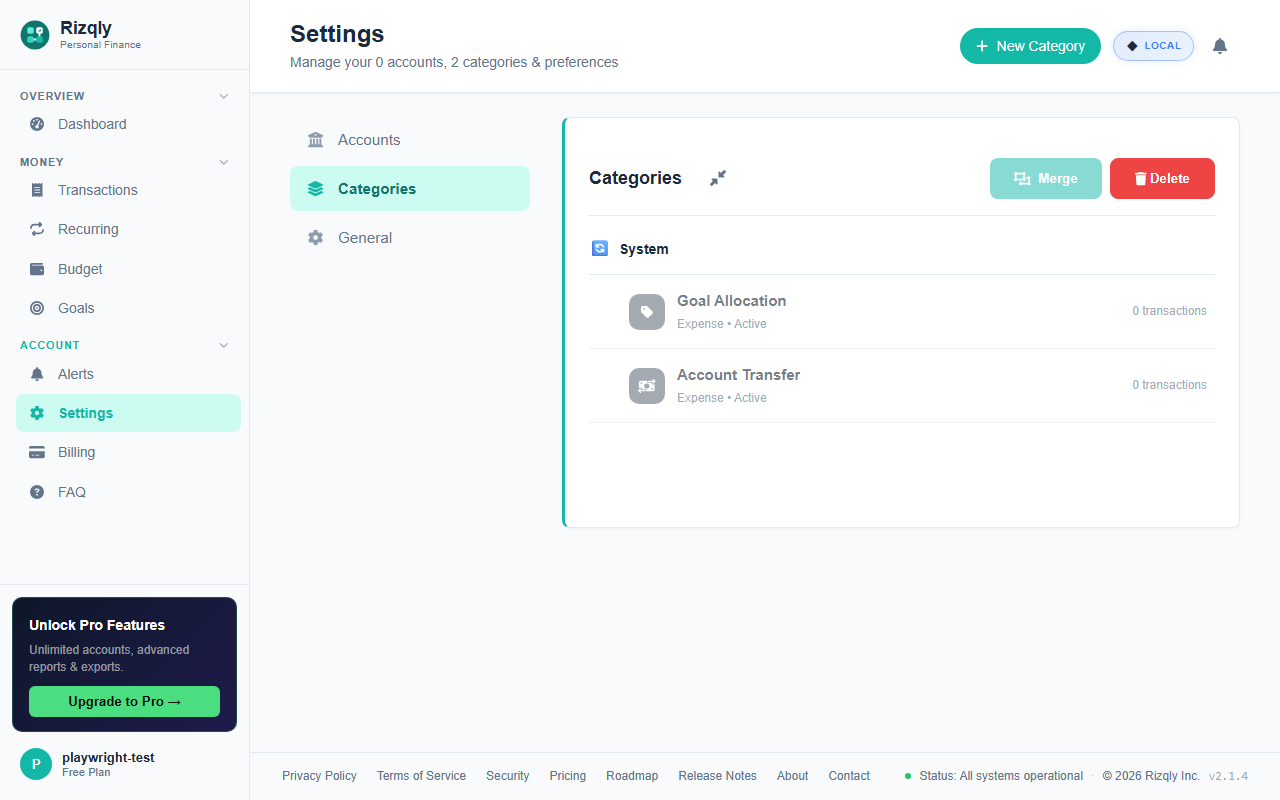This screenshot has width=1280, height=800.
Task: Click Upgrade to Pro button
Action: 124,701
